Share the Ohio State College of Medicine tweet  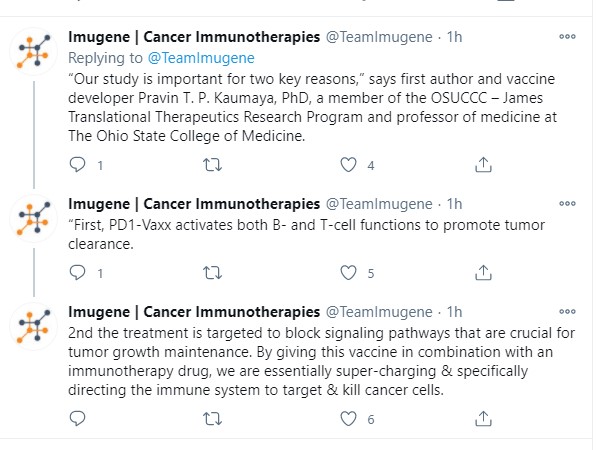[483, 165]
